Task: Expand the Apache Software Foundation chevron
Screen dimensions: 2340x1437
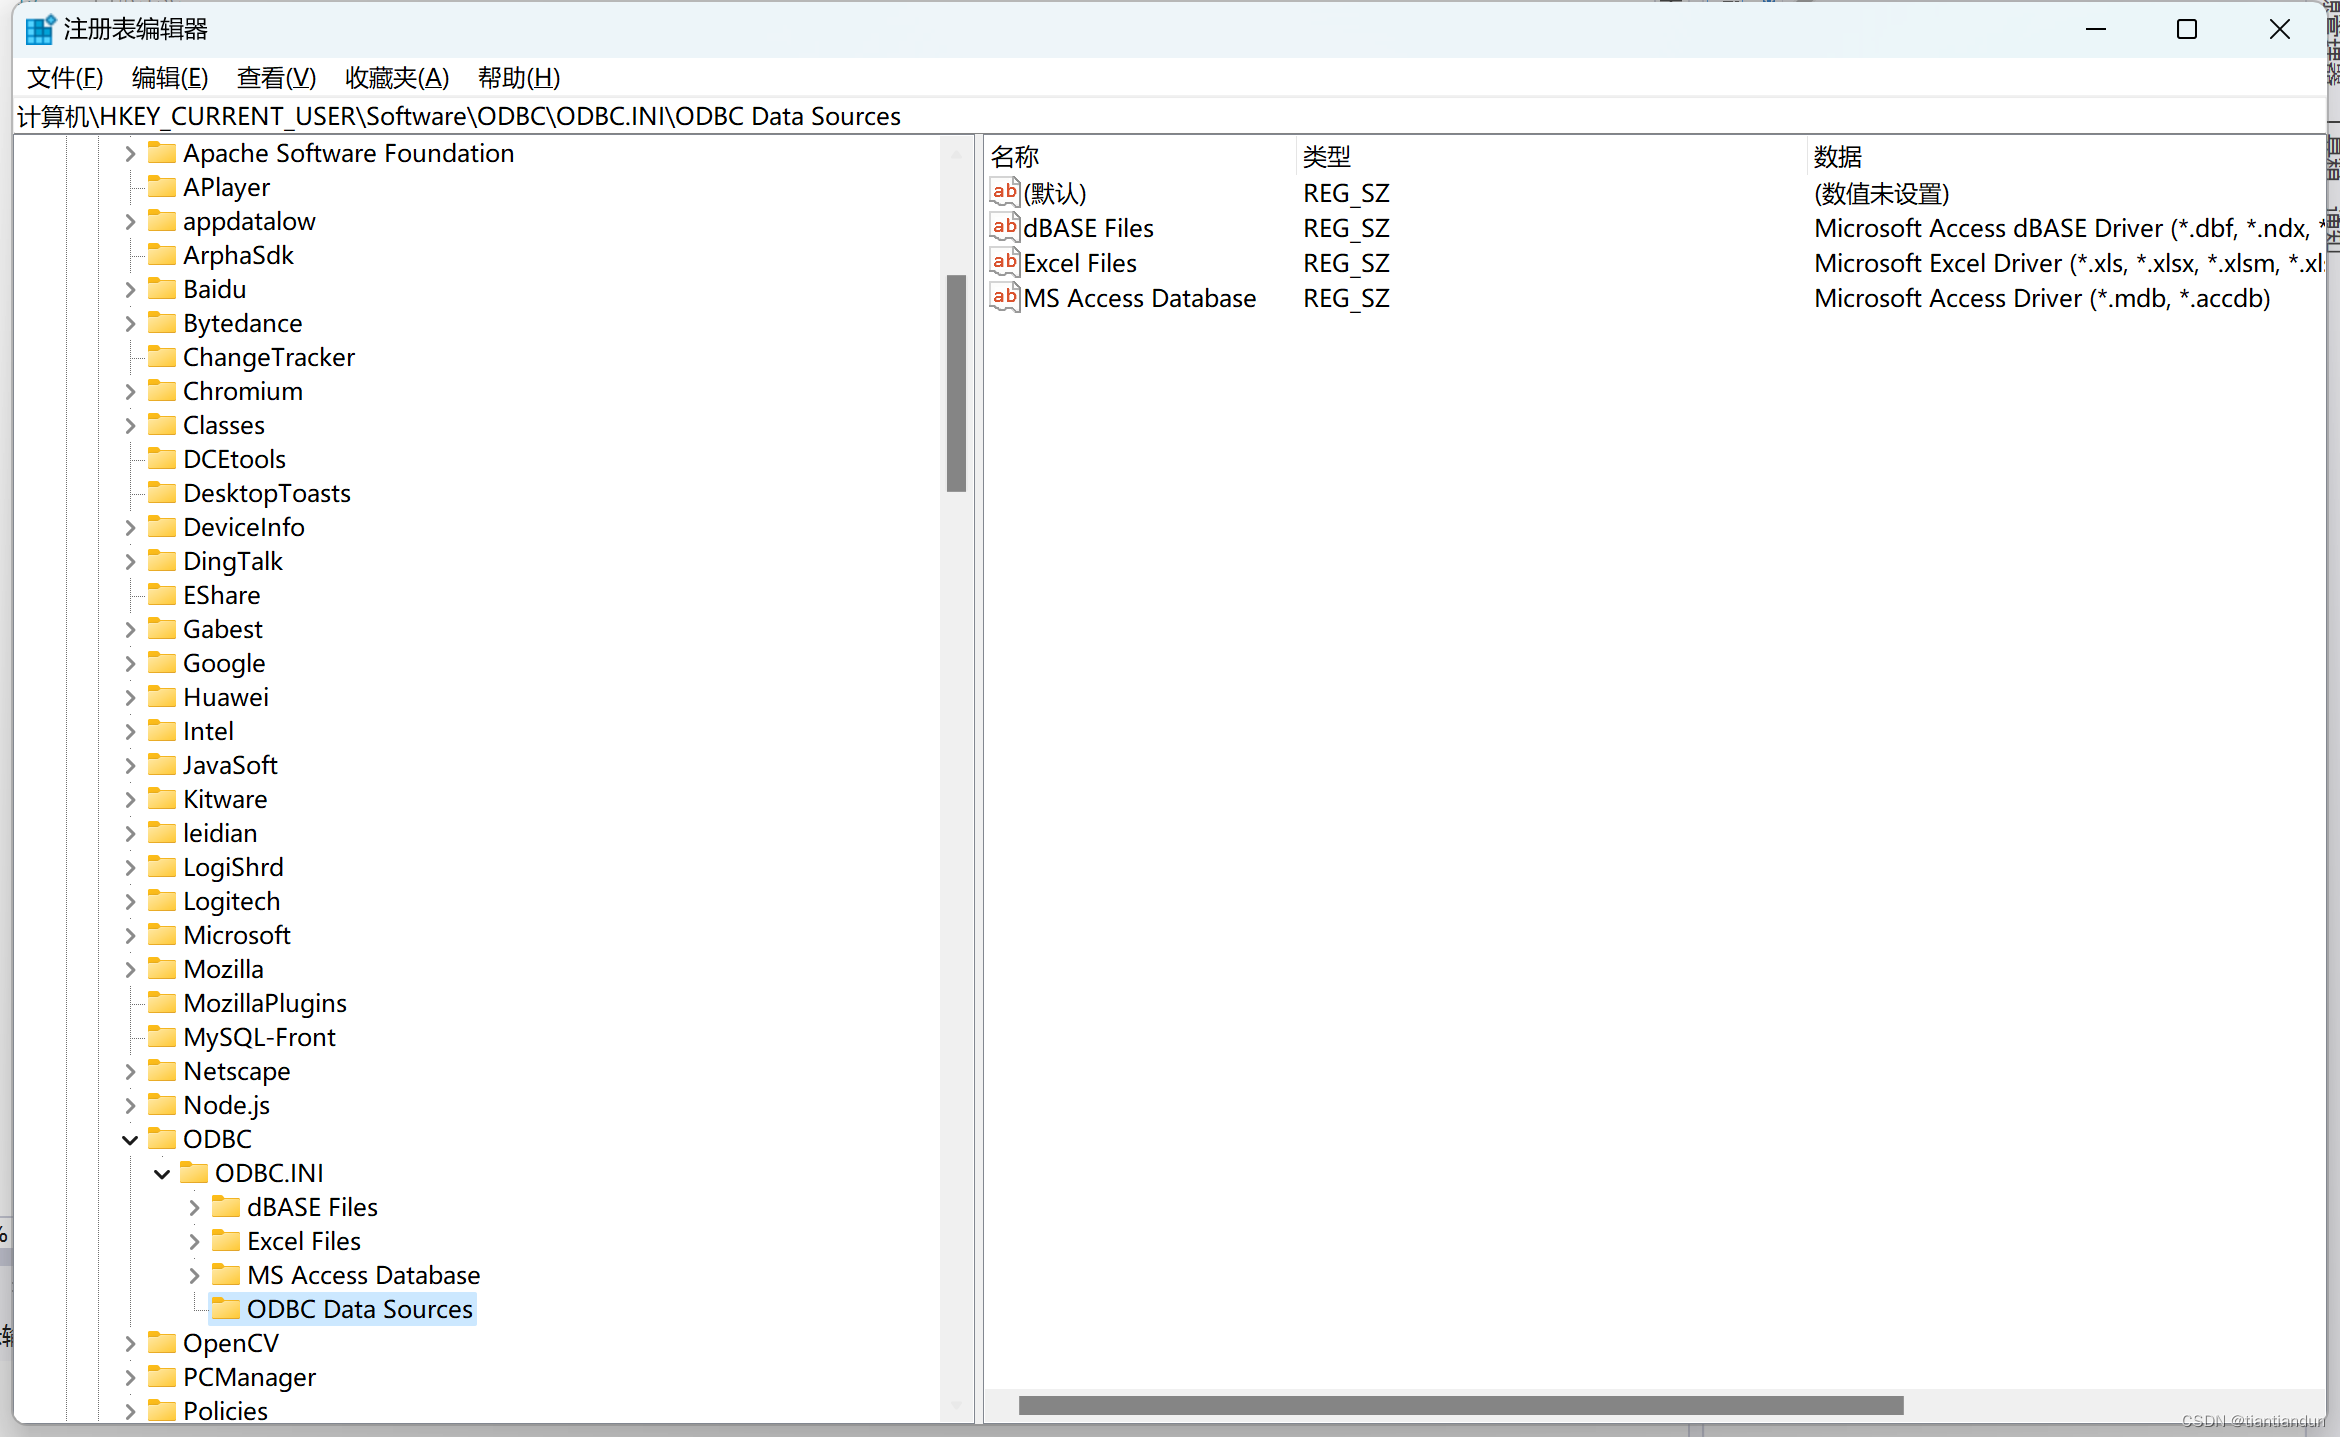Action: 130,154
